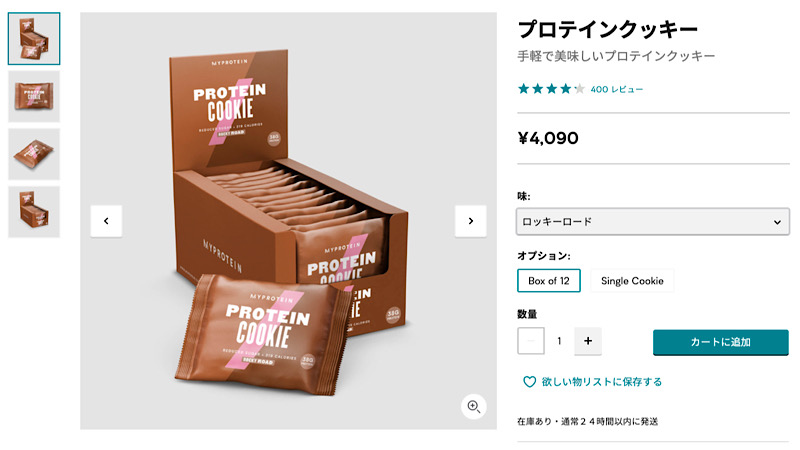The width and height of the screenshot is (800, 450).
Task: Select the first thumbnail of cookie box
Action: point(34,39)
